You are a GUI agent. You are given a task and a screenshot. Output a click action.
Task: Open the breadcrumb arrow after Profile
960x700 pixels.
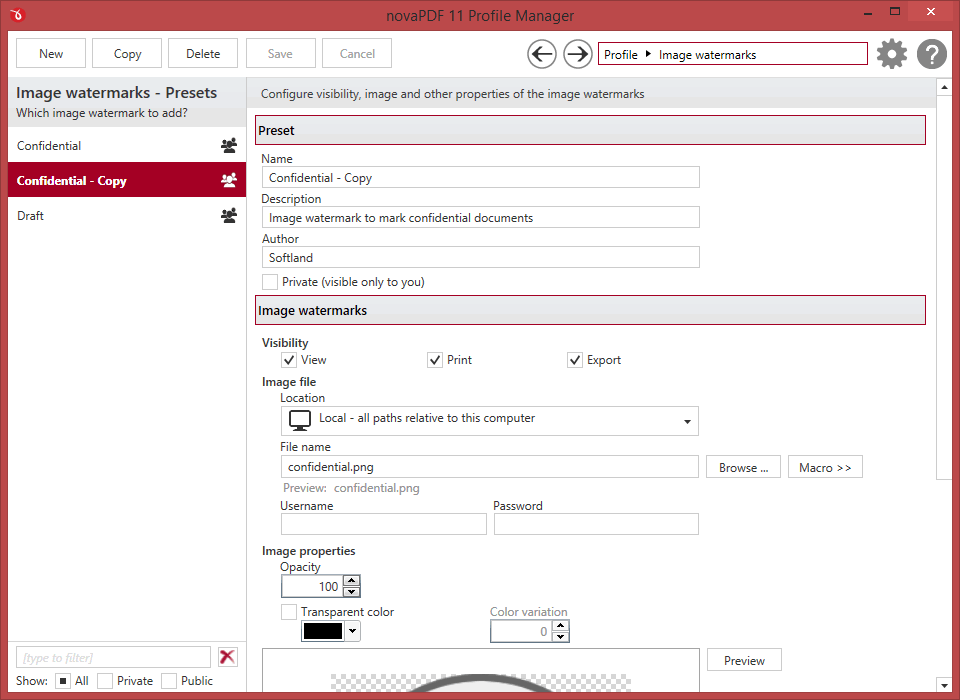coord(648,54)
